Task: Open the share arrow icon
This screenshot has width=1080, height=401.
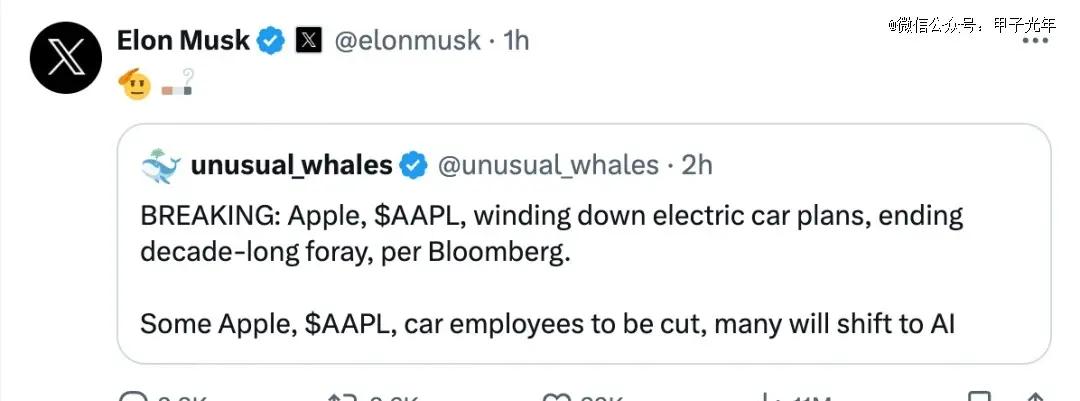Action: (1035, 398)
